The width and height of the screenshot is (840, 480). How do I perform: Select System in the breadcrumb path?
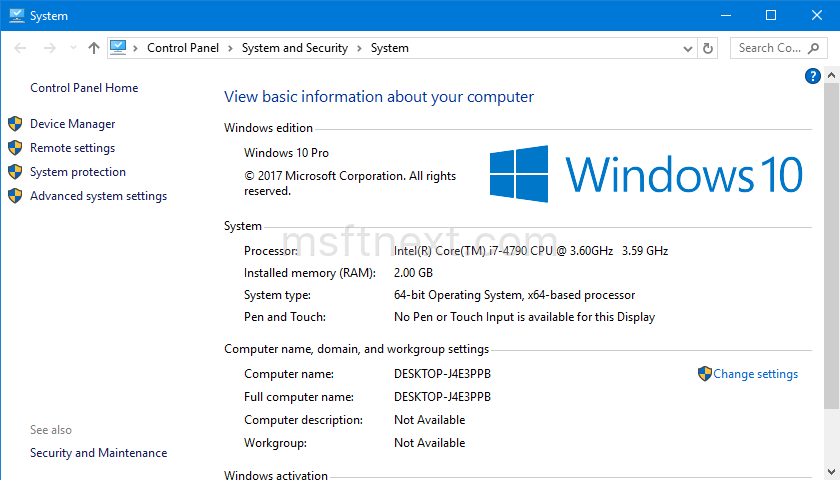(x=389, y=48)
